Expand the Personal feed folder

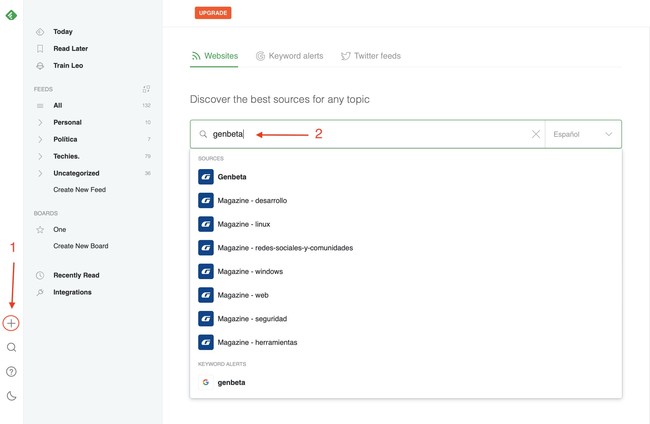40,123
